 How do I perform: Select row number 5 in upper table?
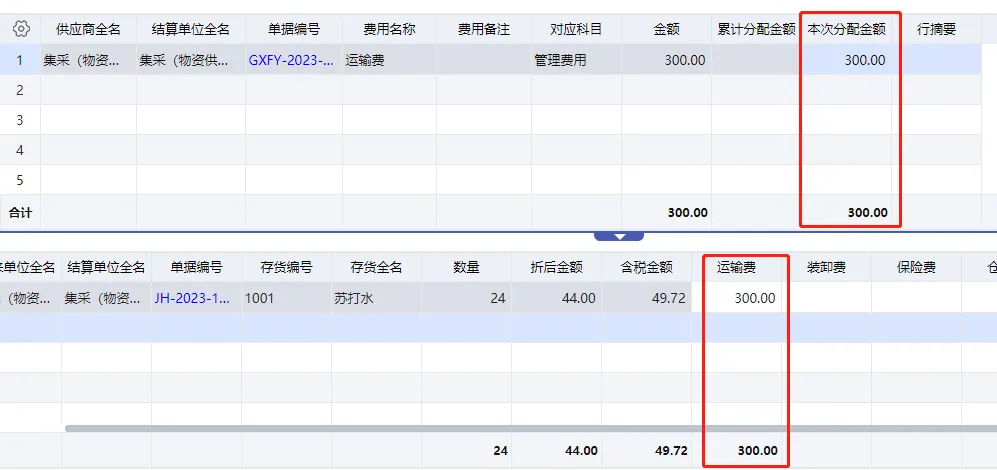tap(20, 181)
